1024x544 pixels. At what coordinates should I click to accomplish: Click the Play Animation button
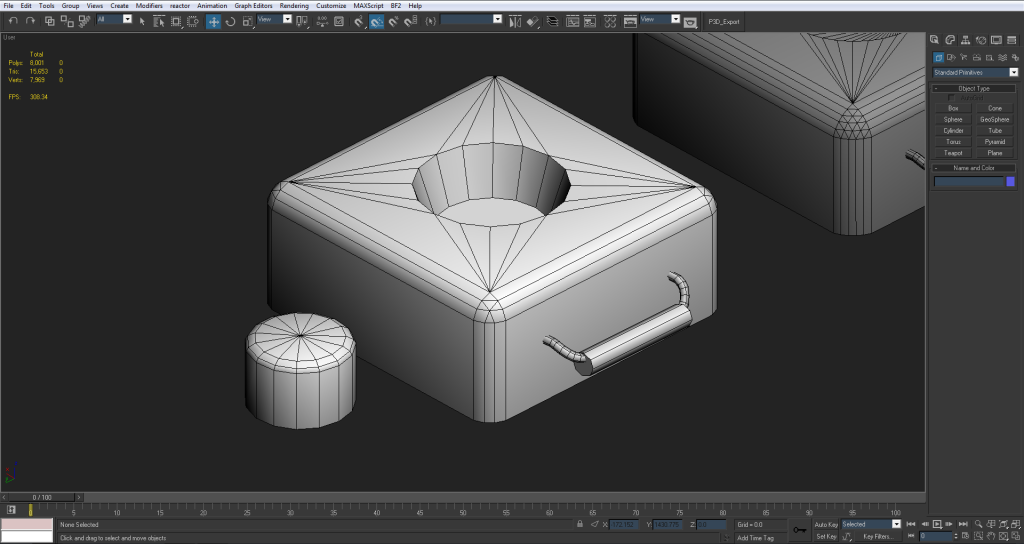[937, 524]
